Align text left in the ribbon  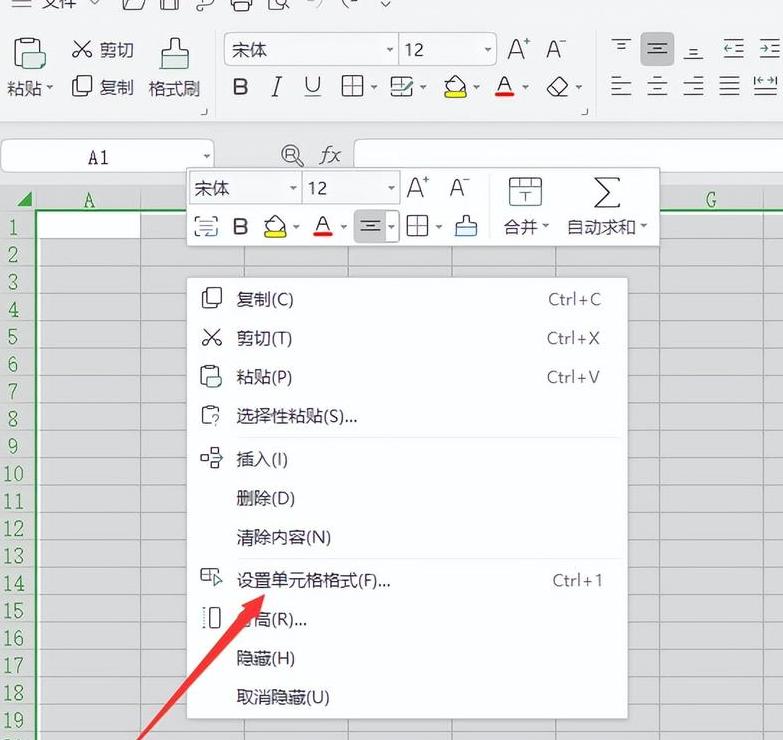click(621, 86)
